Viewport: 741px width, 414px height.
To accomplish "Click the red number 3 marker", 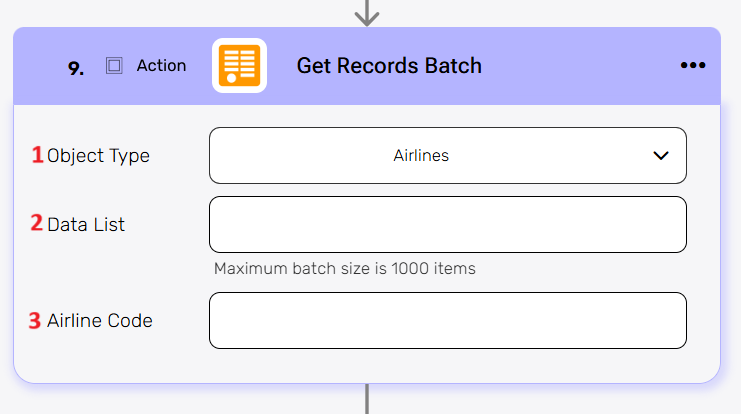I will point(35,321).
